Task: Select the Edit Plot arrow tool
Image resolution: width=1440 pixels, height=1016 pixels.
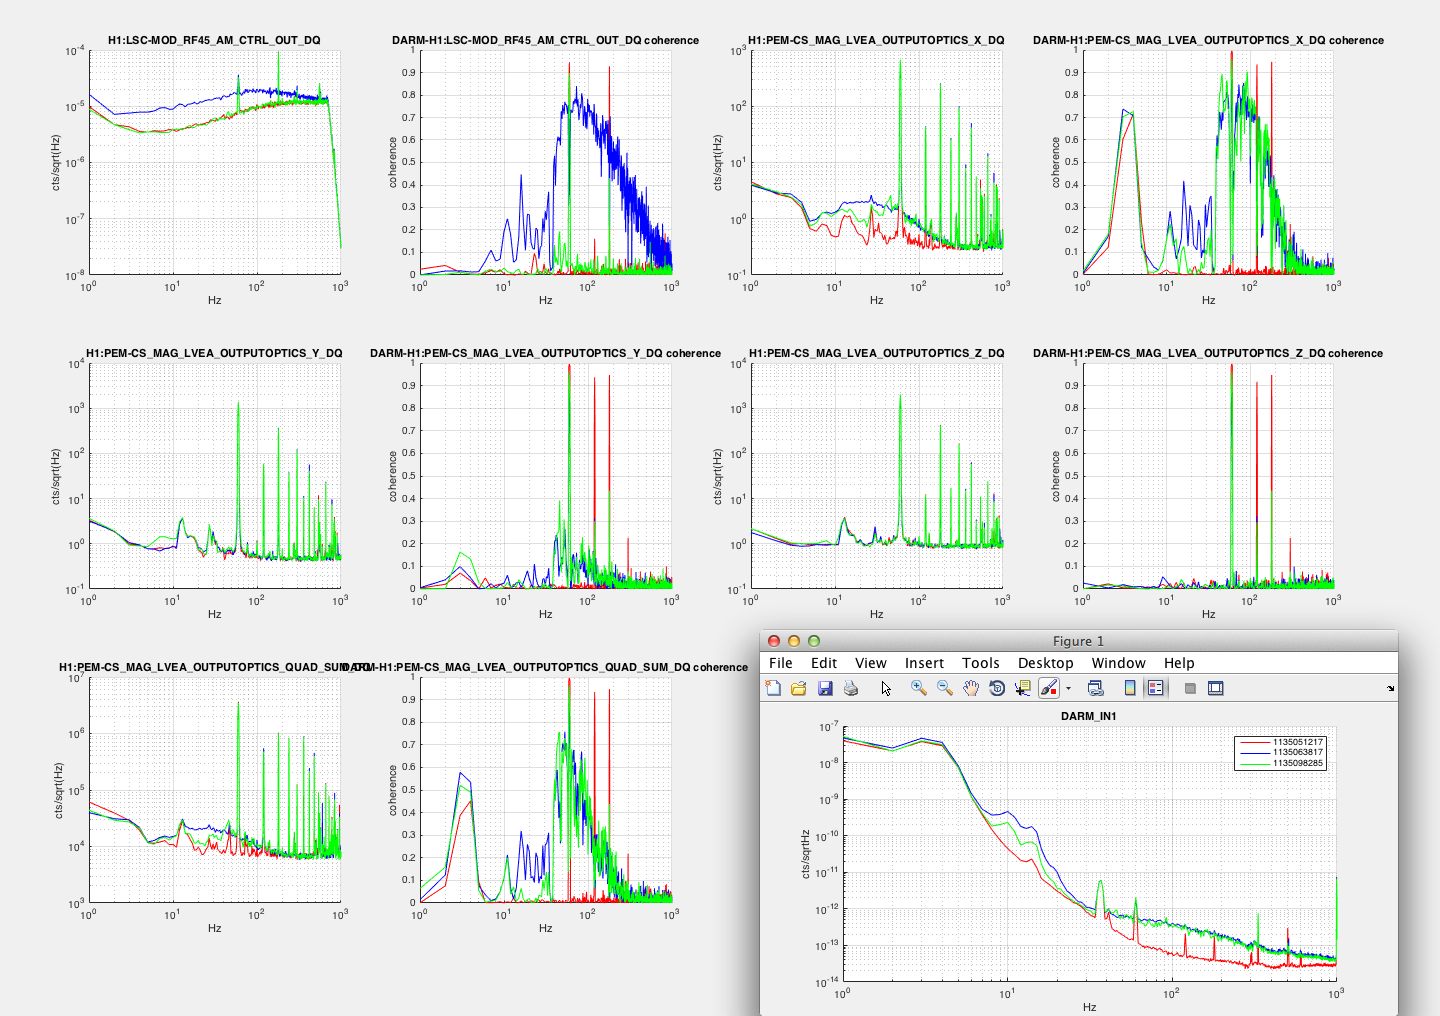Action: click(886, 688)
